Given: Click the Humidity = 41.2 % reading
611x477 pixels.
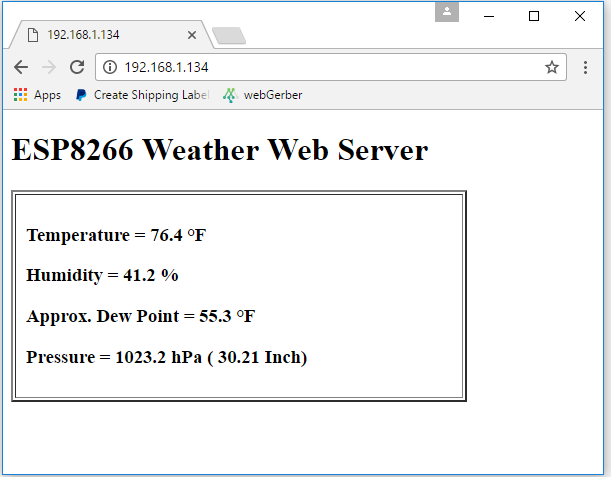Looking at the screenshot, I should [x=102, y=275].
